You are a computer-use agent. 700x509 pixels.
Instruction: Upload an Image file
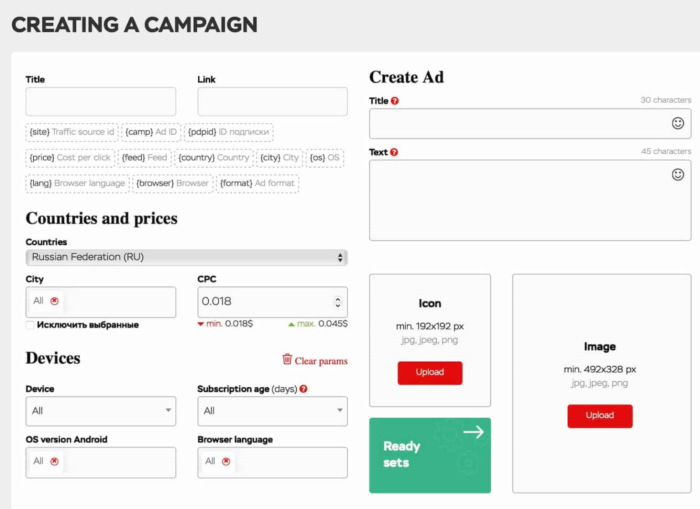600,416
